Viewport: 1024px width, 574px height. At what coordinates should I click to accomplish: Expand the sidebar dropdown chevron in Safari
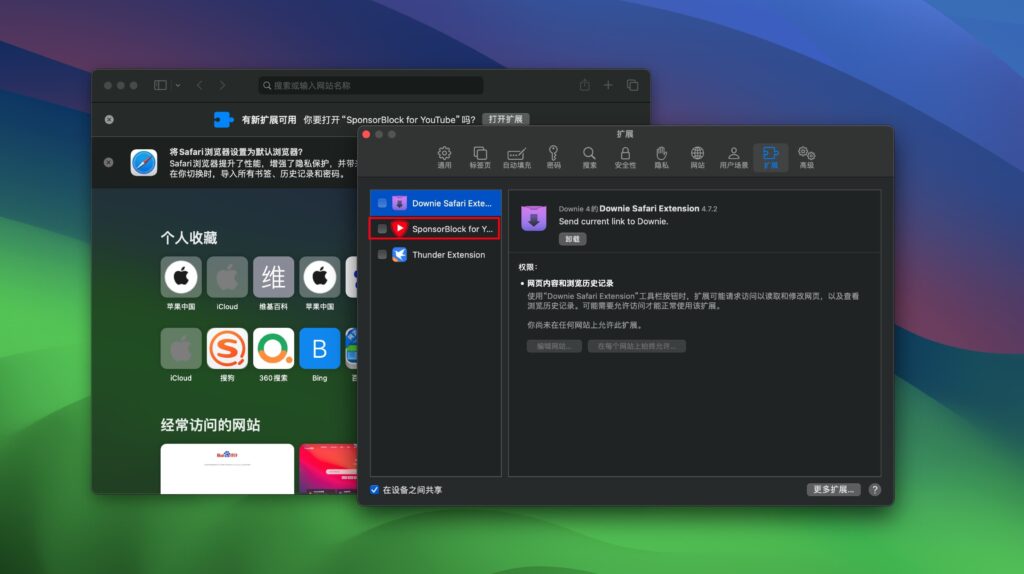pos(178,86)
